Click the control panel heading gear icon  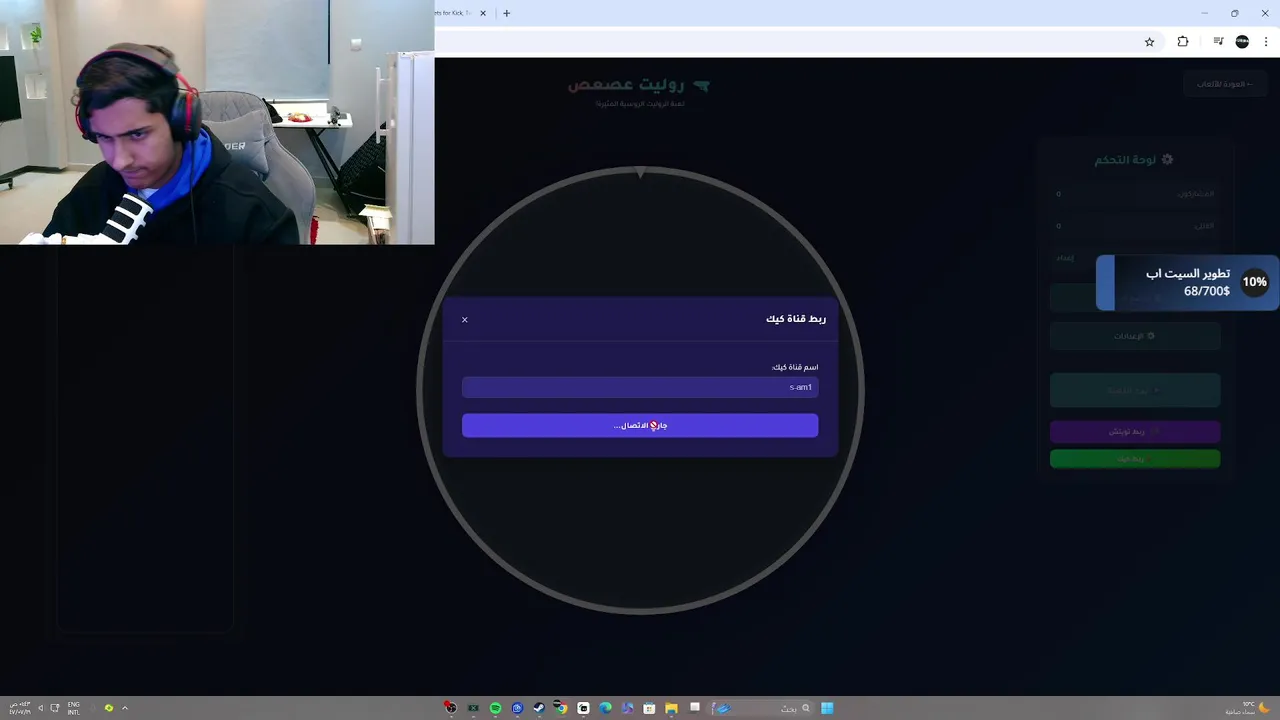pos(1166,159)
